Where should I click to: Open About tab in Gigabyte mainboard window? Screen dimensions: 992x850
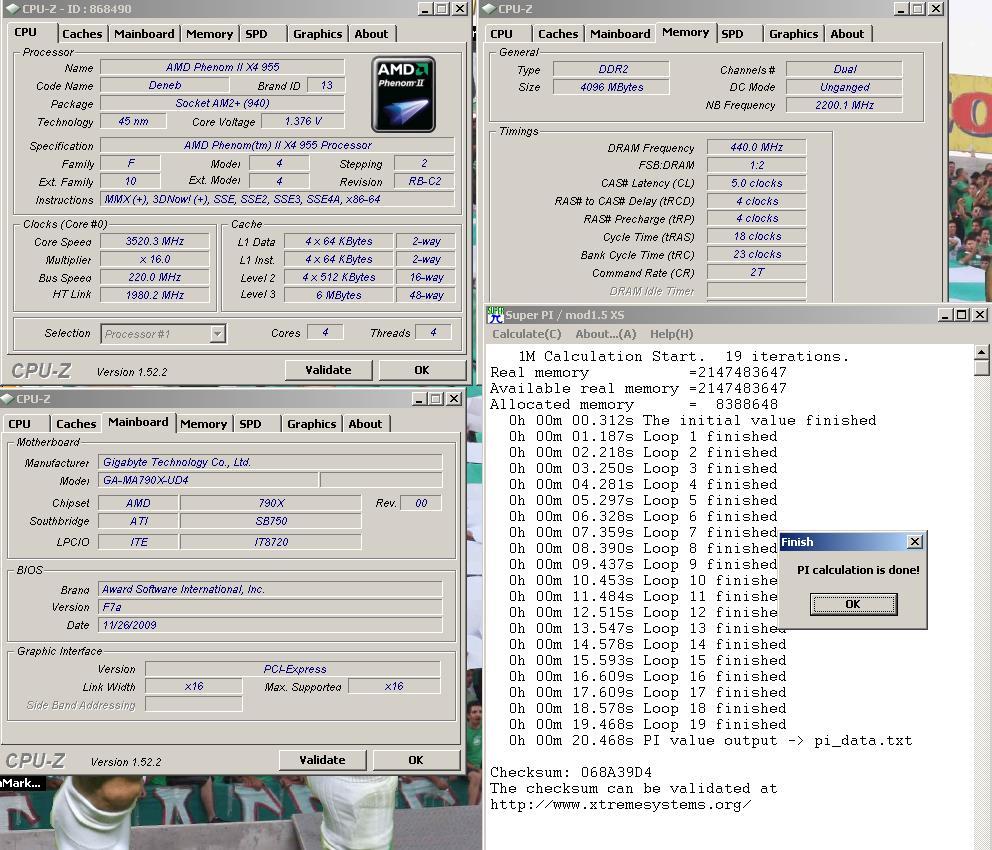click(365, 424)
